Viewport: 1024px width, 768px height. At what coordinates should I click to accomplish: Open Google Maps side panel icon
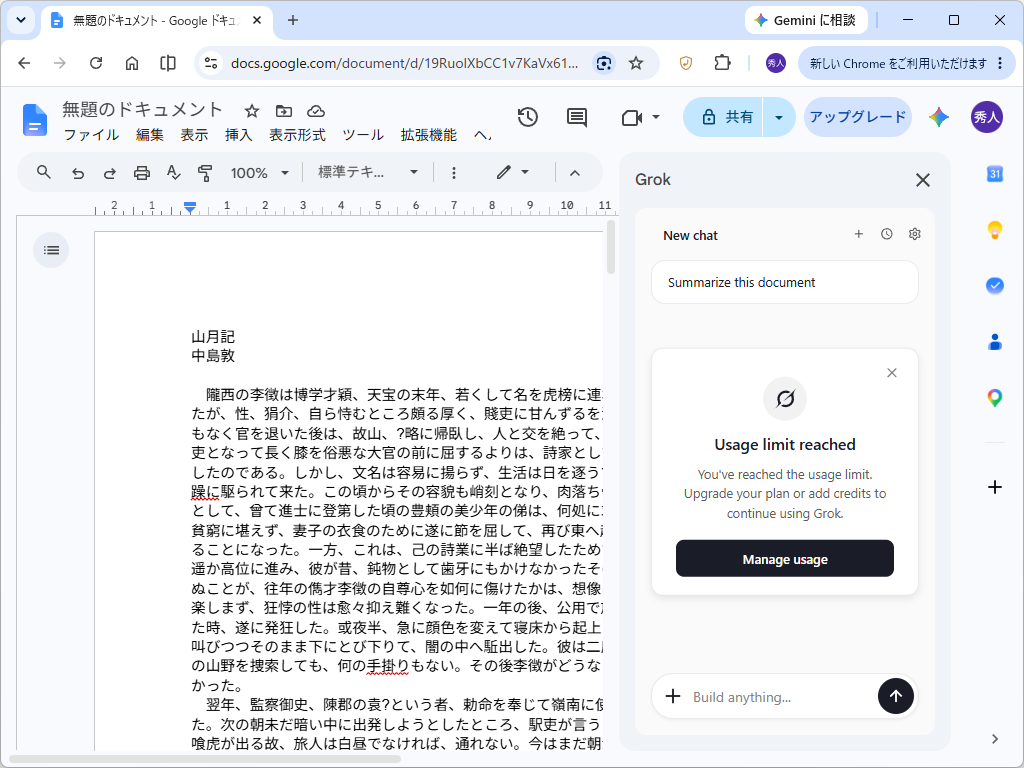click(994, 398)
